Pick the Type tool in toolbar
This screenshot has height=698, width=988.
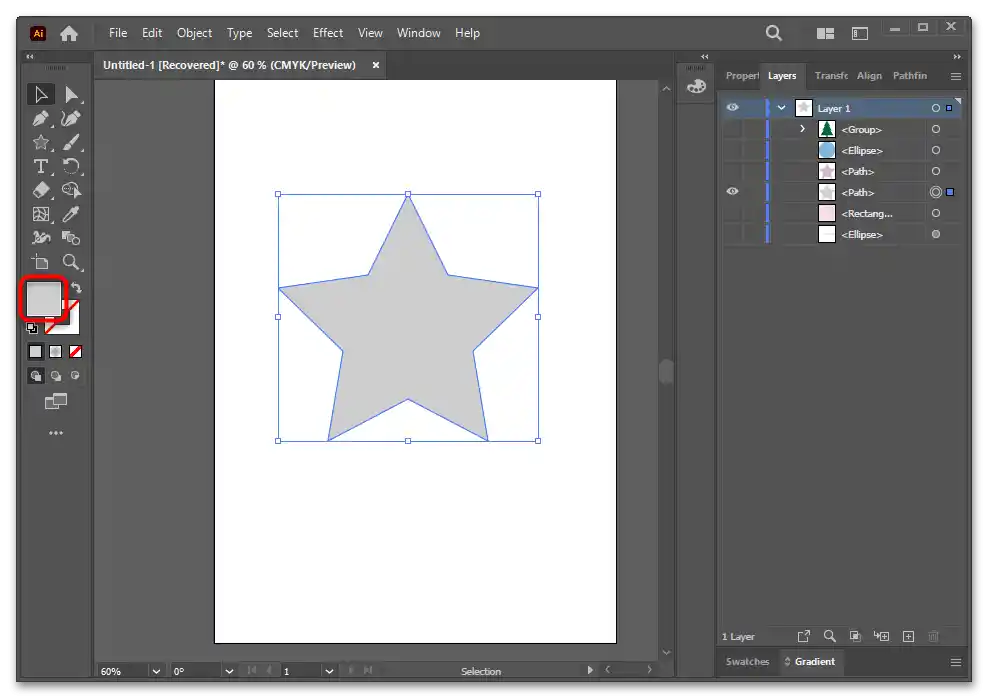(41, 166)
